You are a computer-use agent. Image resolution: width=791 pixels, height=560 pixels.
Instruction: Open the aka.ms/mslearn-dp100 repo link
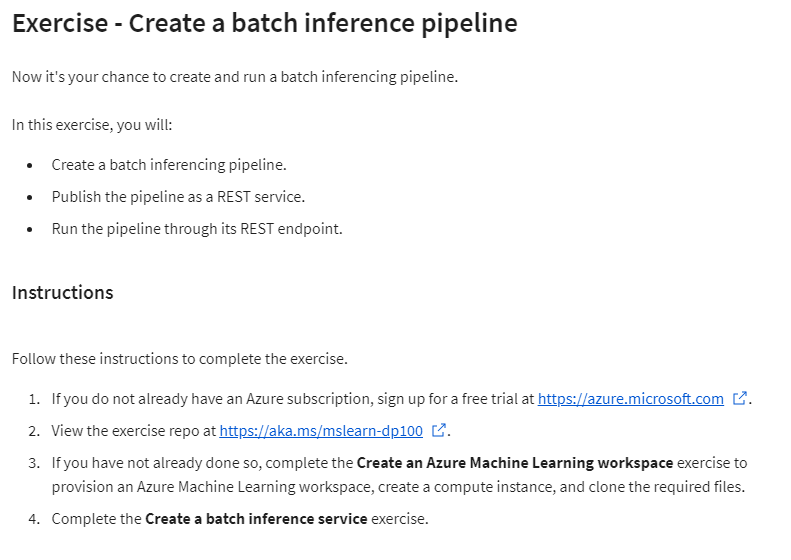pos(321,431)
